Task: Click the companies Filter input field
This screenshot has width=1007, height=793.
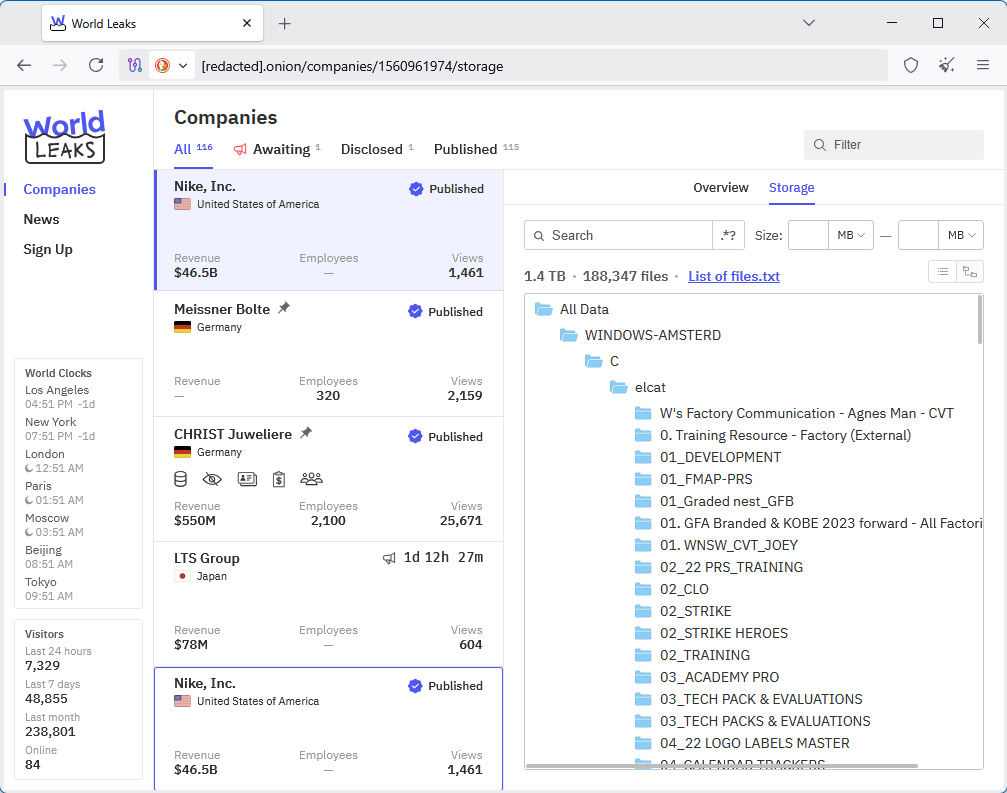Action: click(x=894, y=145)
